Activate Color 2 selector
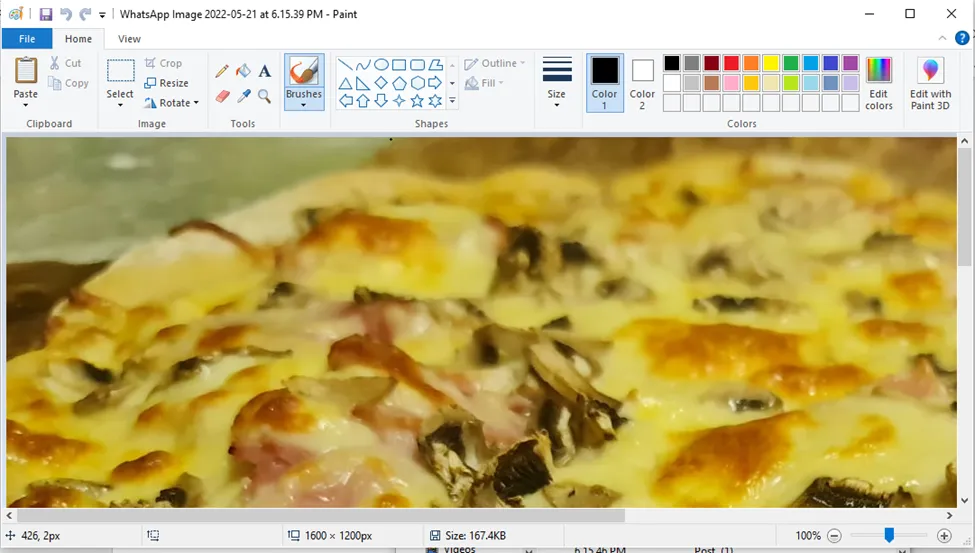 pos(642,83)
